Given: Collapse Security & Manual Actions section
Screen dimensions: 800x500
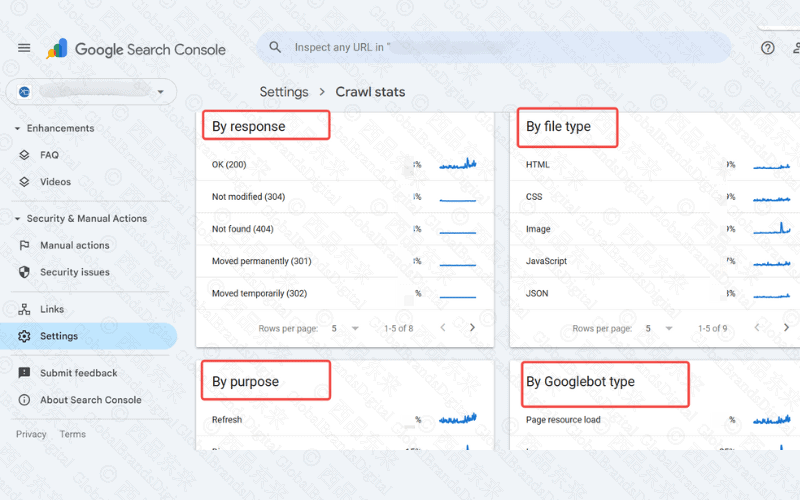Looking at the screenshot, I should pyautogui.click(x=17, y=218).
